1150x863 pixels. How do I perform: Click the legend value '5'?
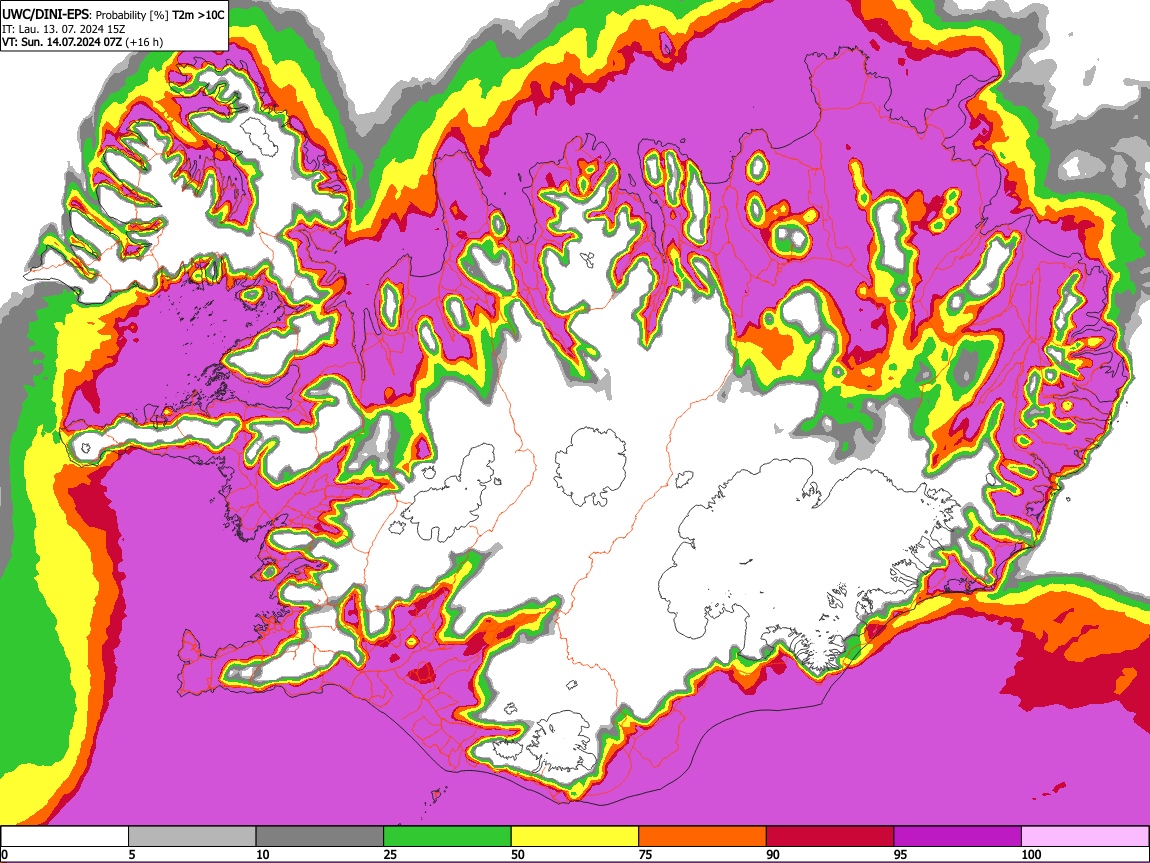132,854
